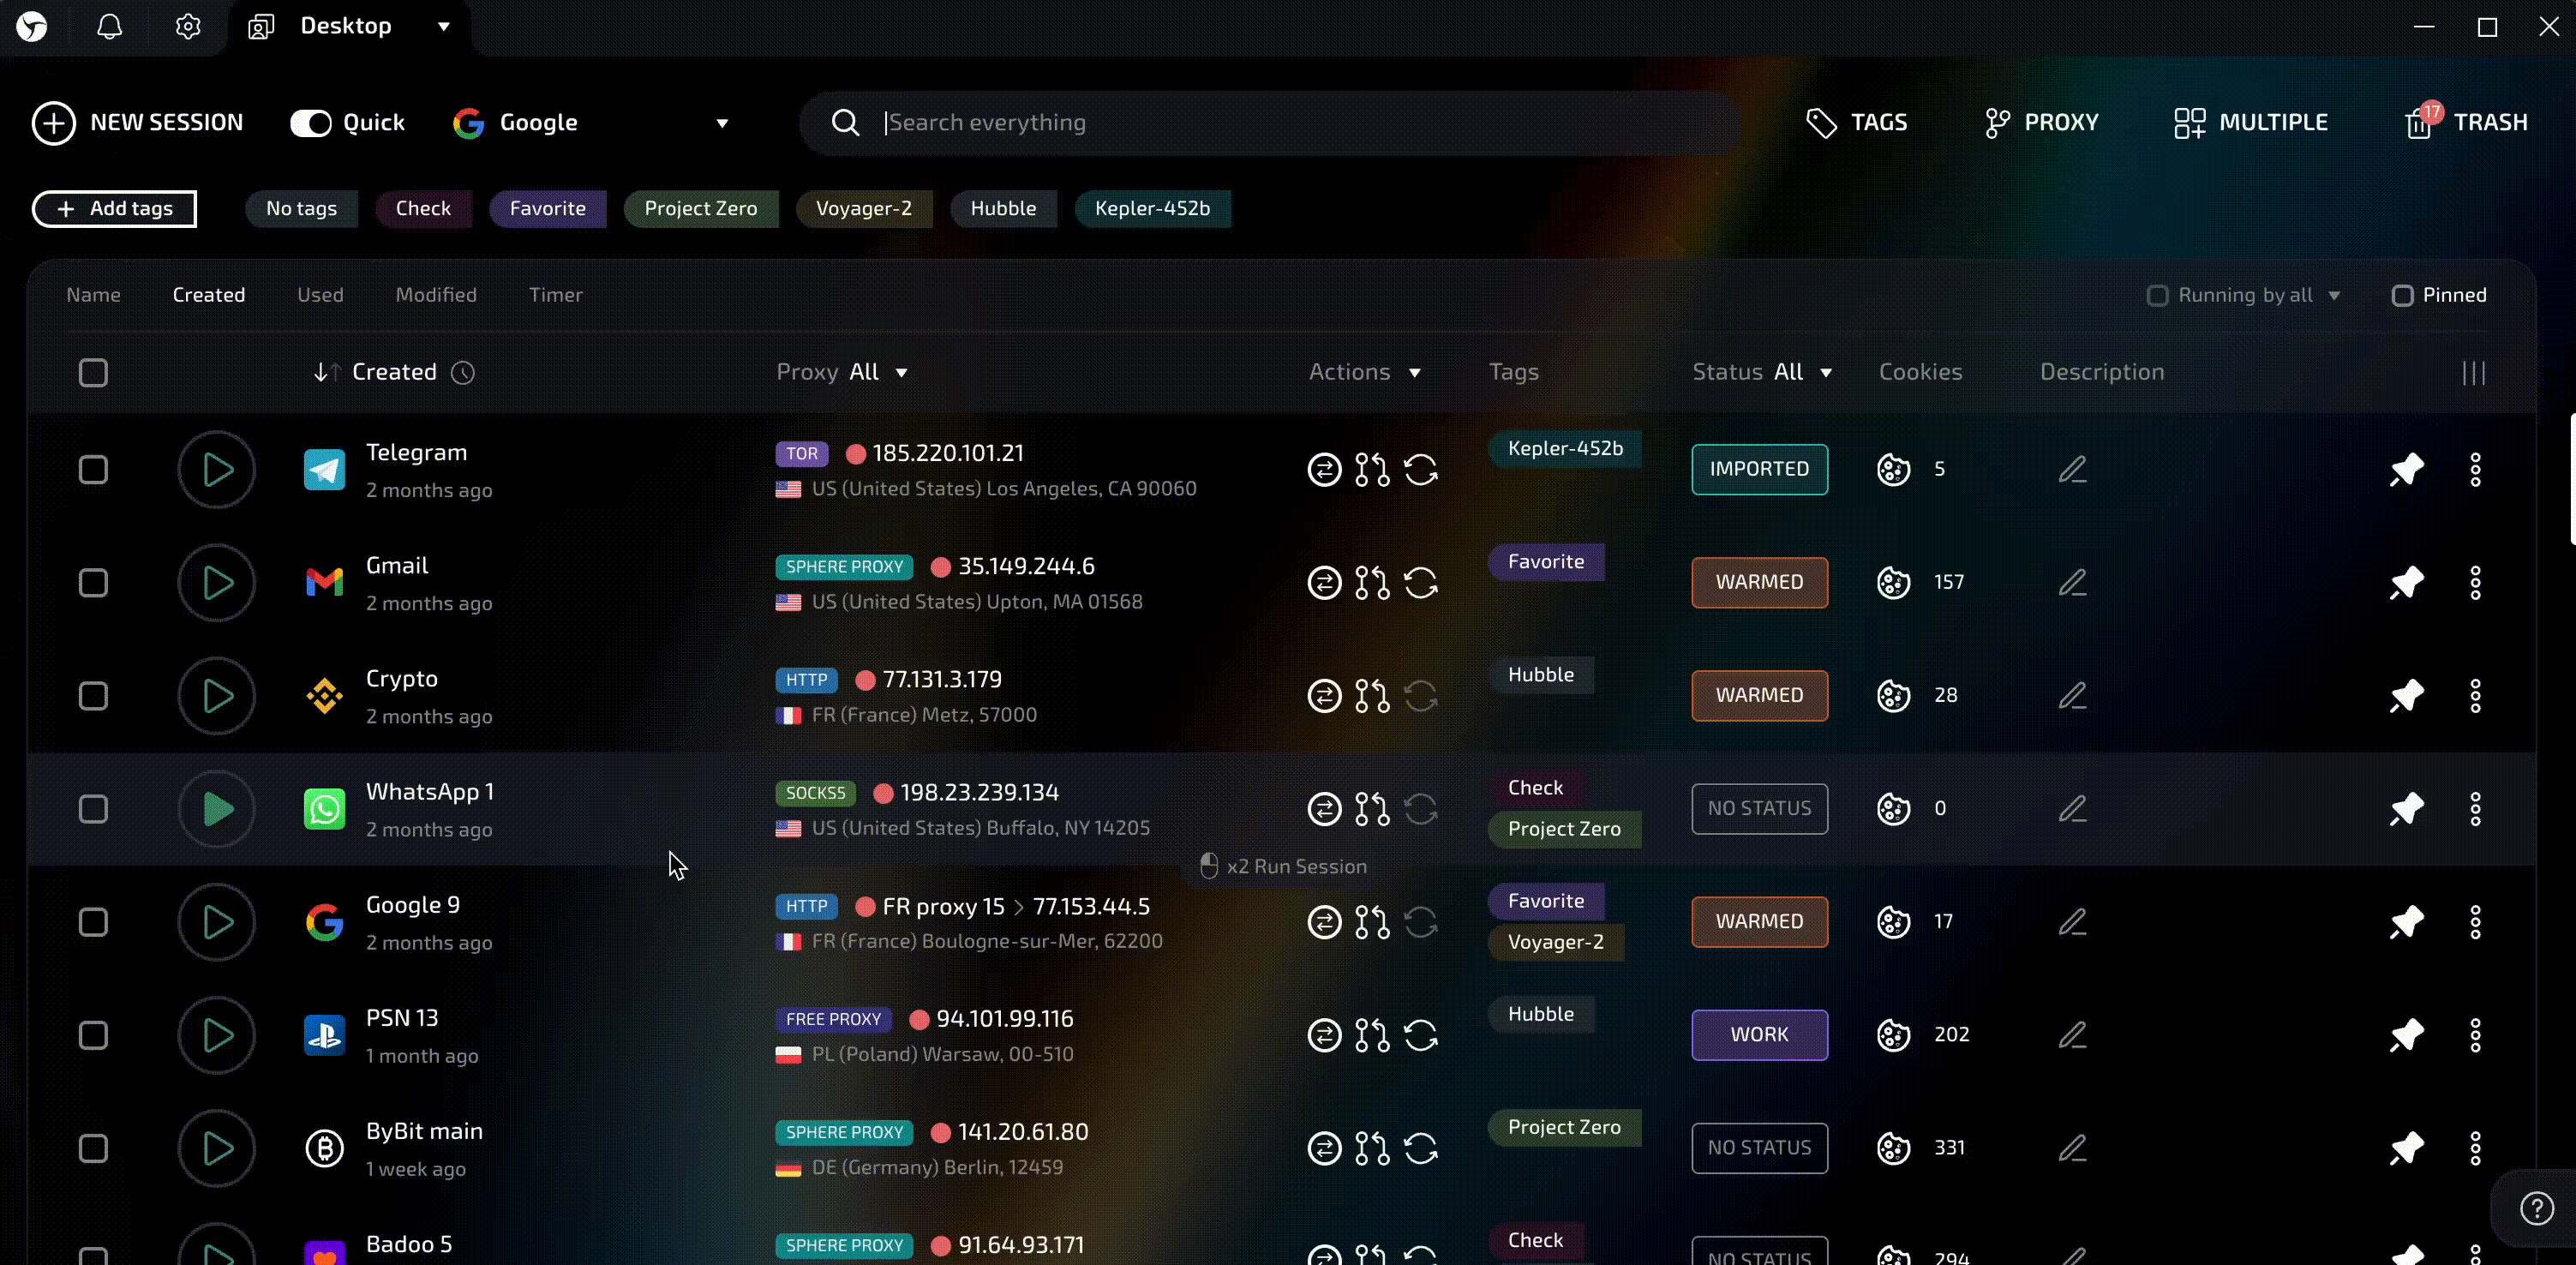Viewport: 2576px width, 1265px height.
Task: Filter by the Project Zero tag chip
Action: [x=700, y=209]
